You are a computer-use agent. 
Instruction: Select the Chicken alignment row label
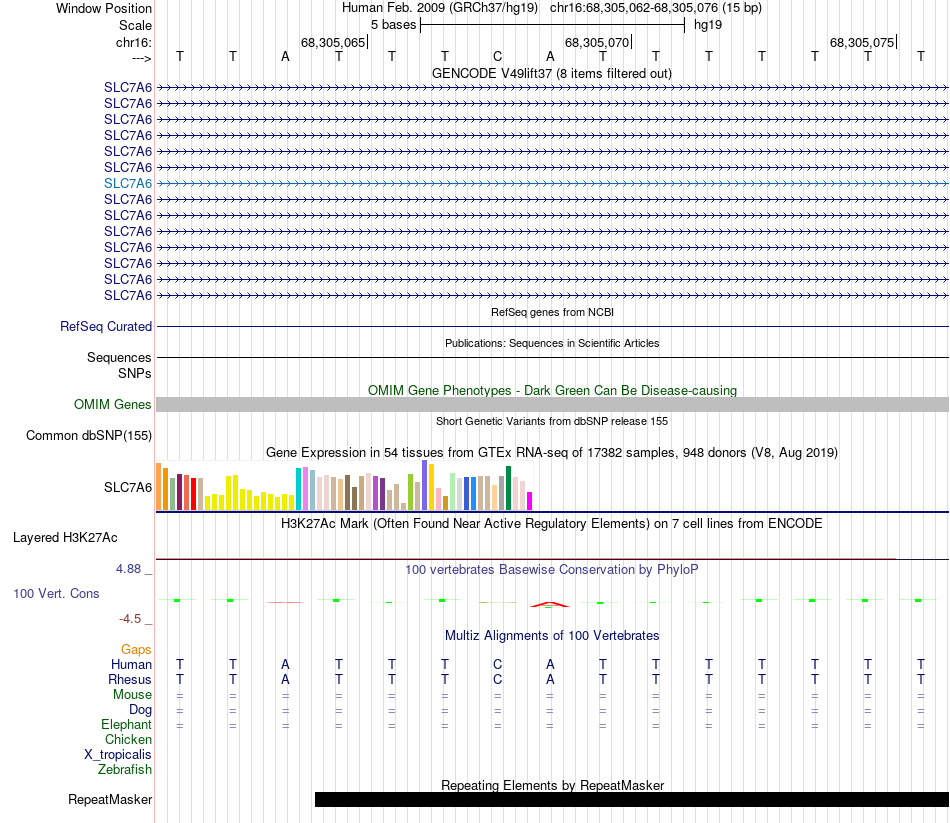128,739
